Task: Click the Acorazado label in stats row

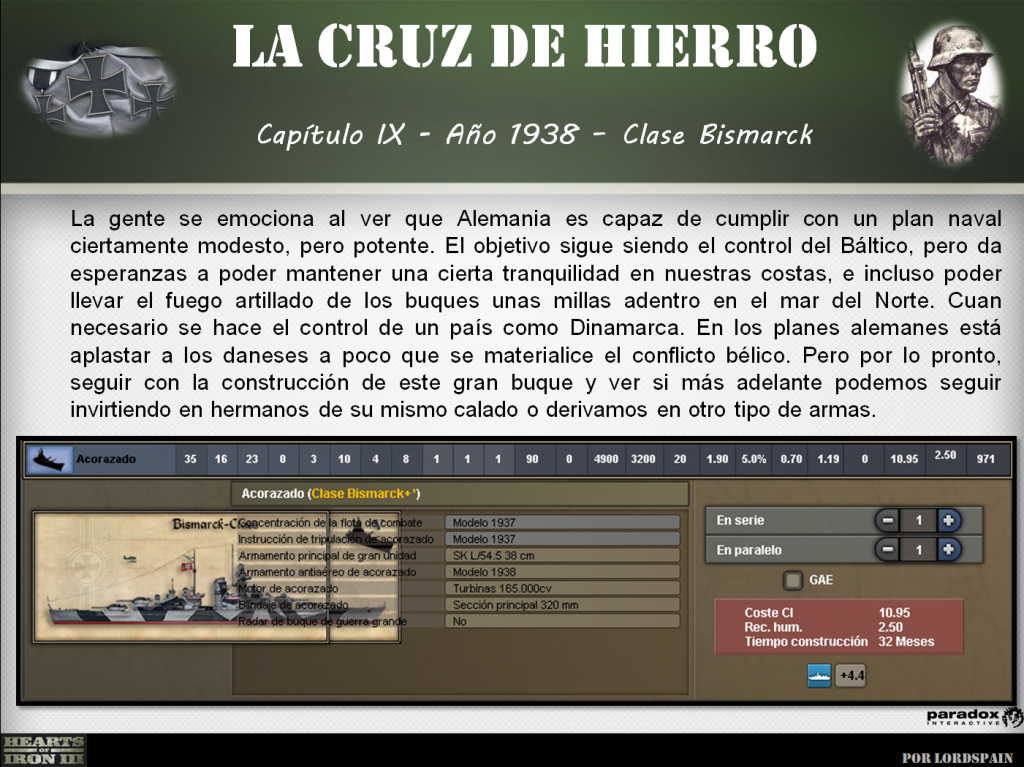Action: point(106,459)
